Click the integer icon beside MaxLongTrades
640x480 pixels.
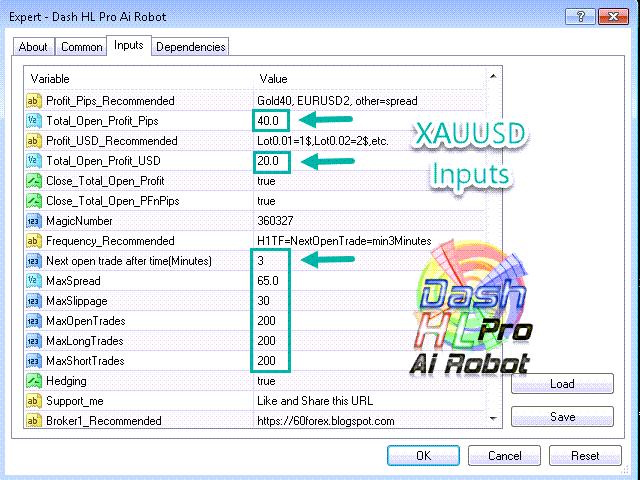point(34,341)
